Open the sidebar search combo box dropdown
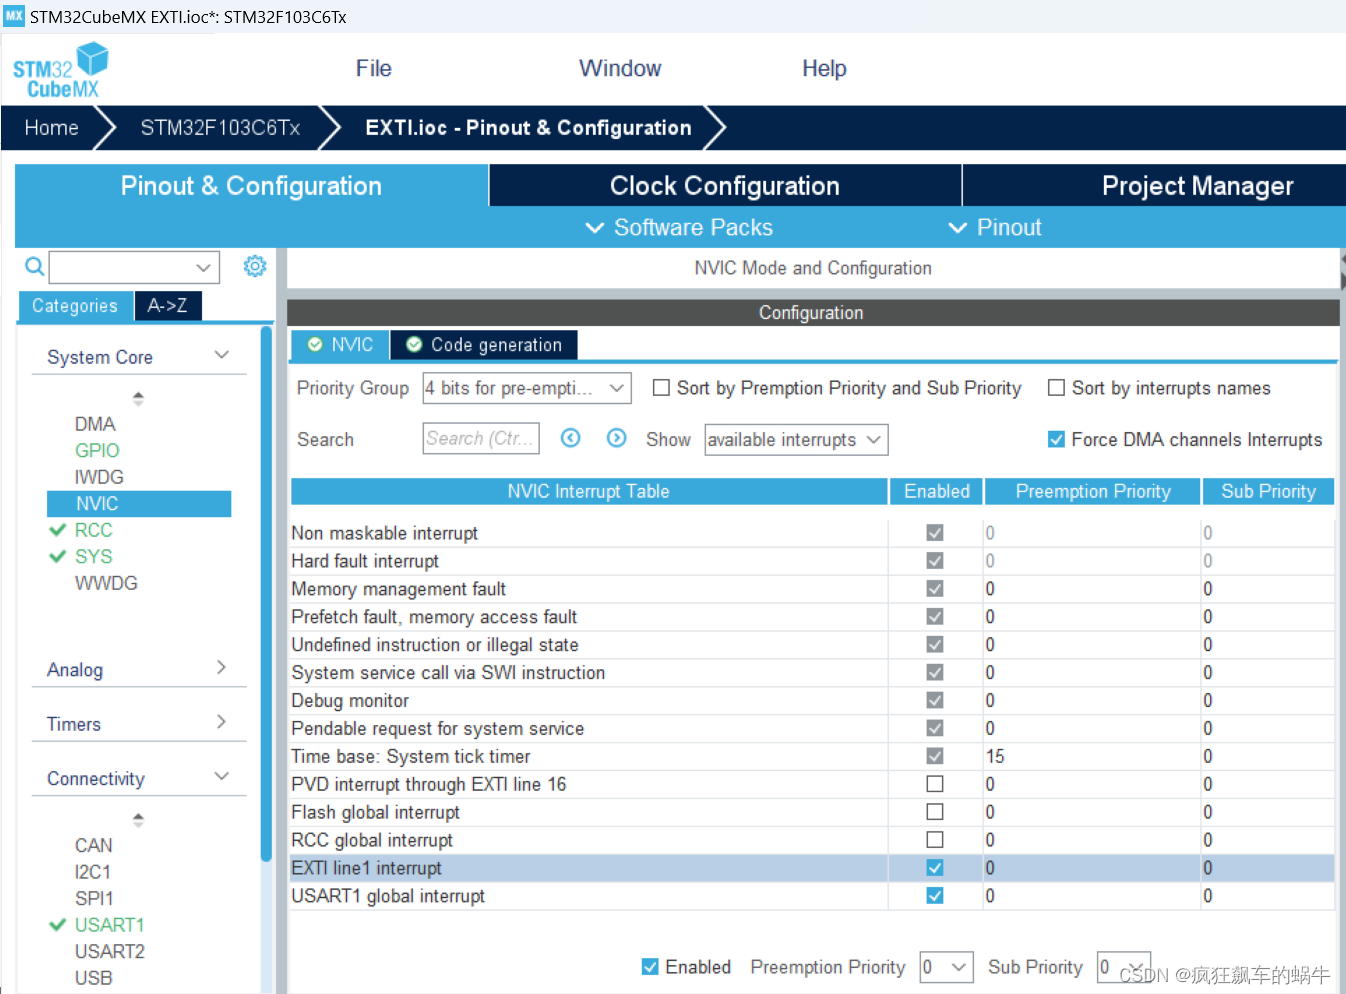 [203, 267]
